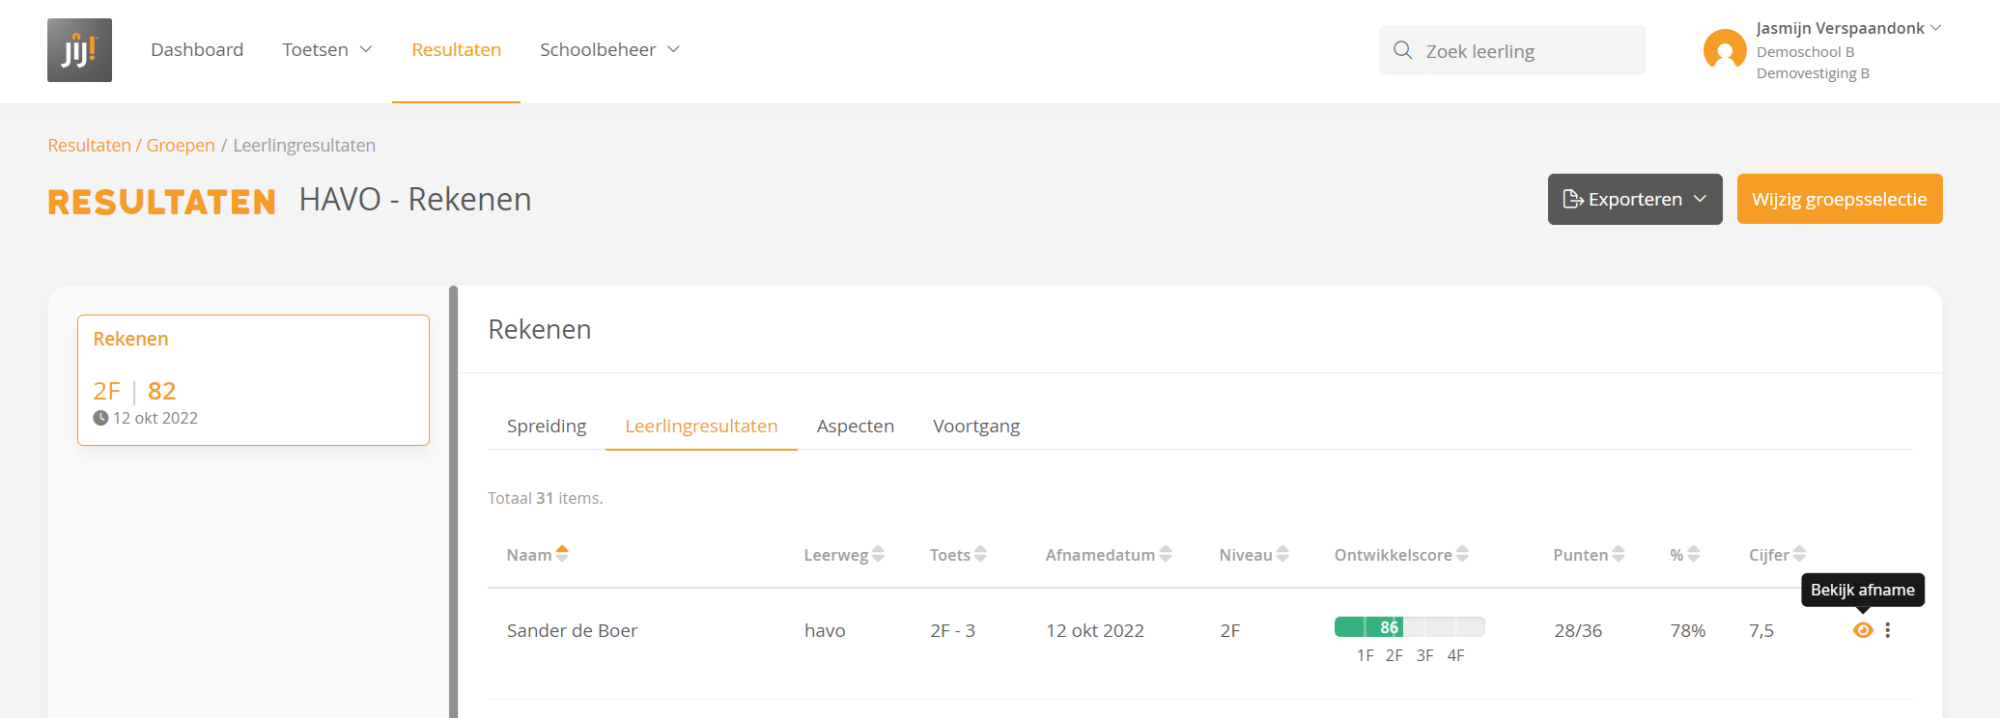This screenshot has height=718, width=2000.
Task: Sort the table by Leerweg column
Action: click(844, 554)
